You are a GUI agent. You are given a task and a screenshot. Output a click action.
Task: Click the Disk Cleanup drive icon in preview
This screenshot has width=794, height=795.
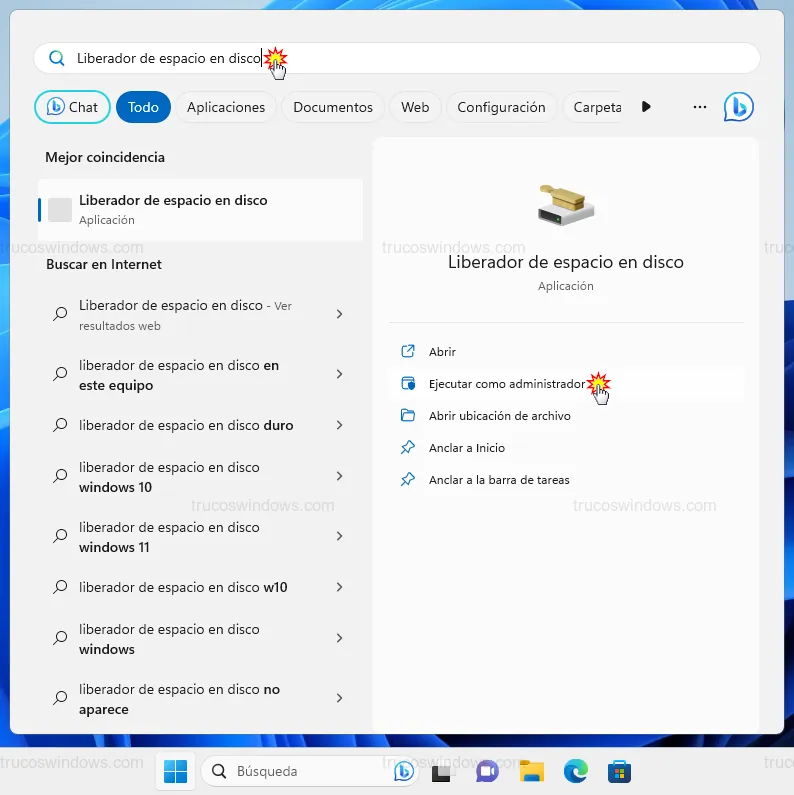(565, 205)
